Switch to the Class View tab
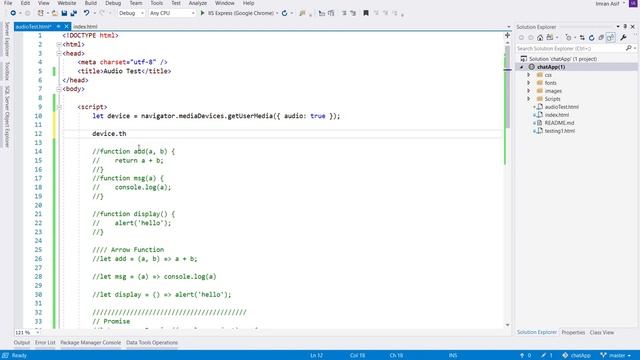This screenshot has width=640, height=360. pyautogui.click(x=602, y=333)
